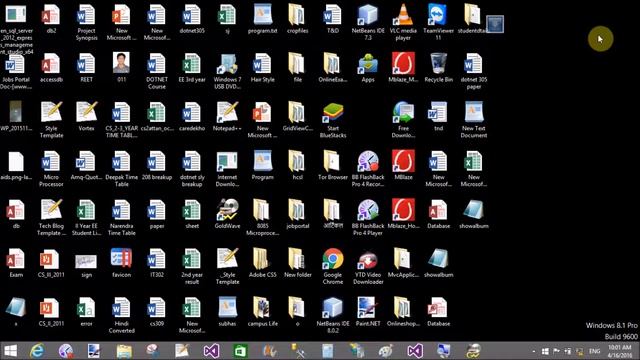Viewport: 640px width, 360px height.
Task: Select the Apps shortcut icon
Action: pos(368,68)
